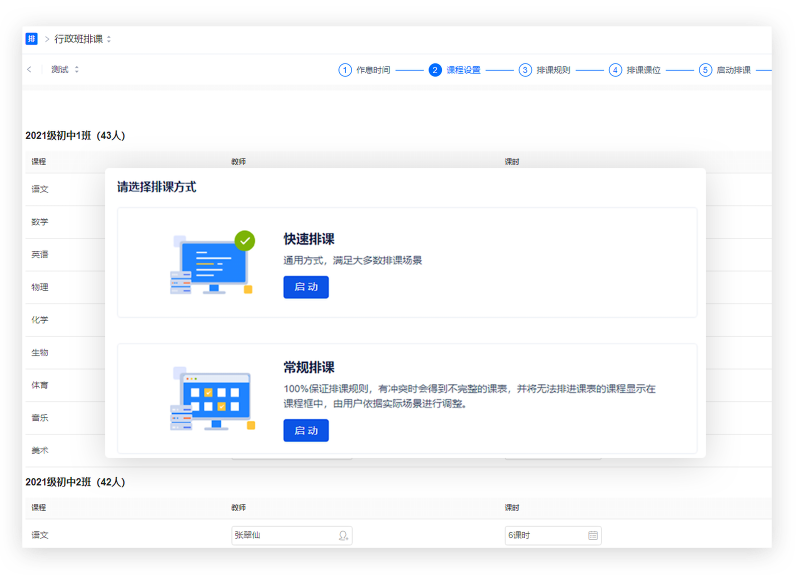The height and width of the screenshot is (575, 803).
Task: Click the teacher field showing 张丽仙
Action: click(291, 535)
